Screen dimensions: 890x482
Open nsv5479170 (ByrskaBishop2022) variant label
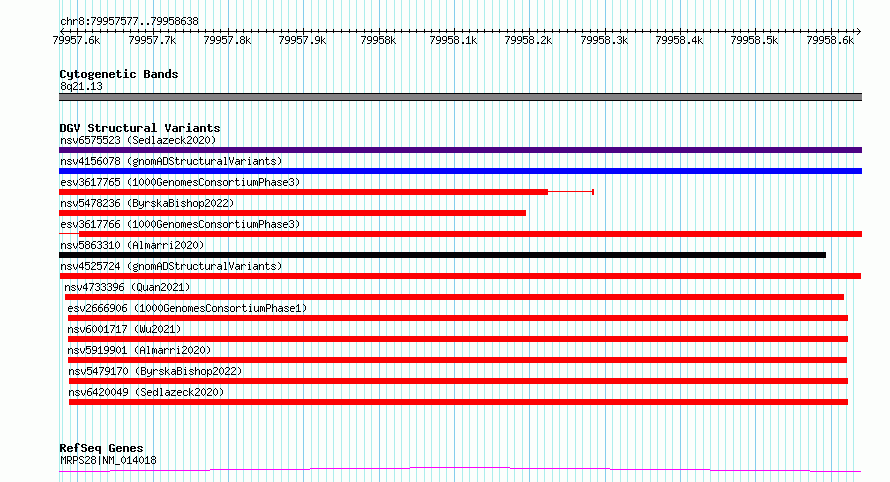(x=155, y=371)
